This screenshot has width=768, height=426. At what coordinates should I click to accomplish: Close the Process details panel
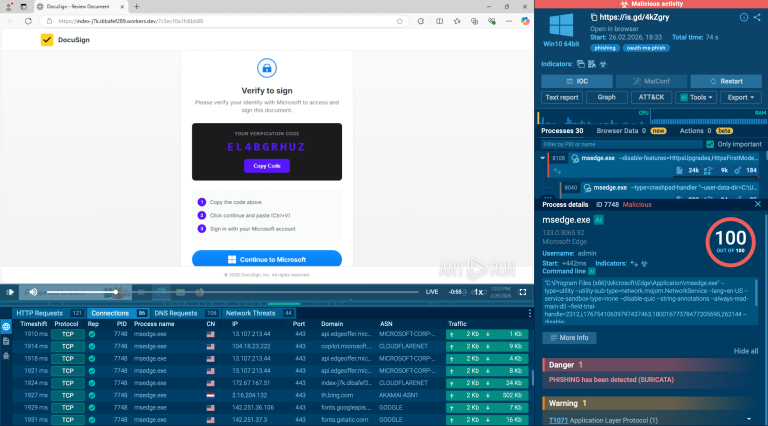pos(758,204)
